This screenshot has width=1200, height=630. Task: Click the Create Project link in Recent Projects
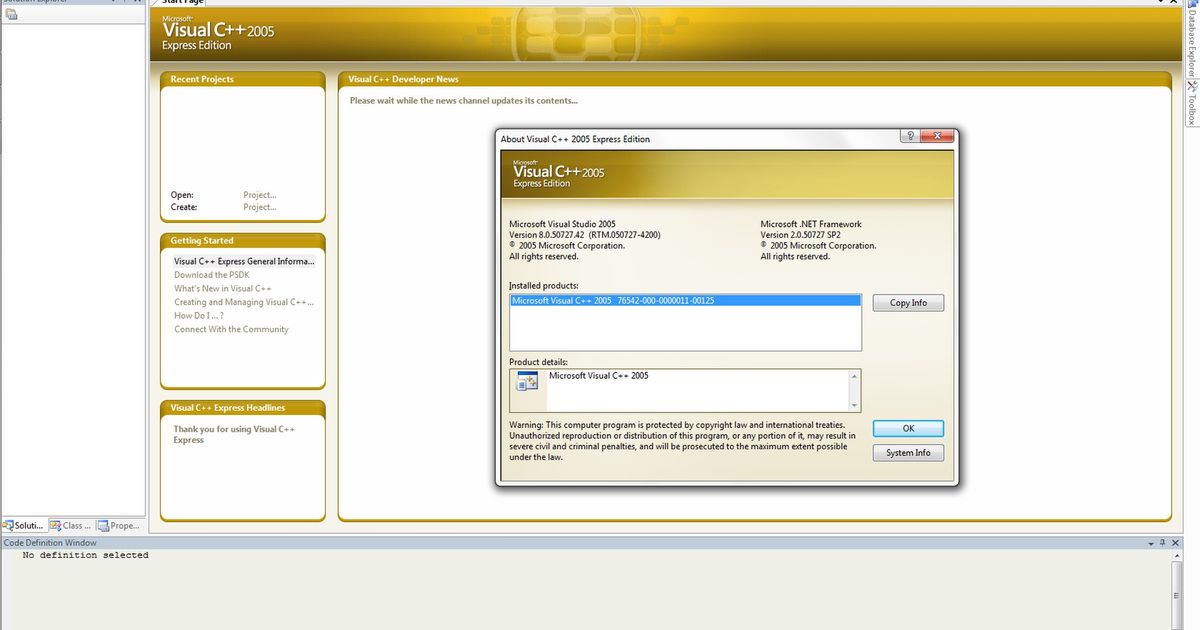[x=259, y=207]
